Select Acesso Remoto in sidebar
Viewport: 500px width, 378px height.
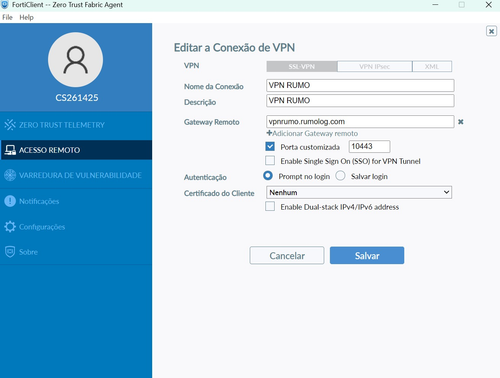click(76, 150)
